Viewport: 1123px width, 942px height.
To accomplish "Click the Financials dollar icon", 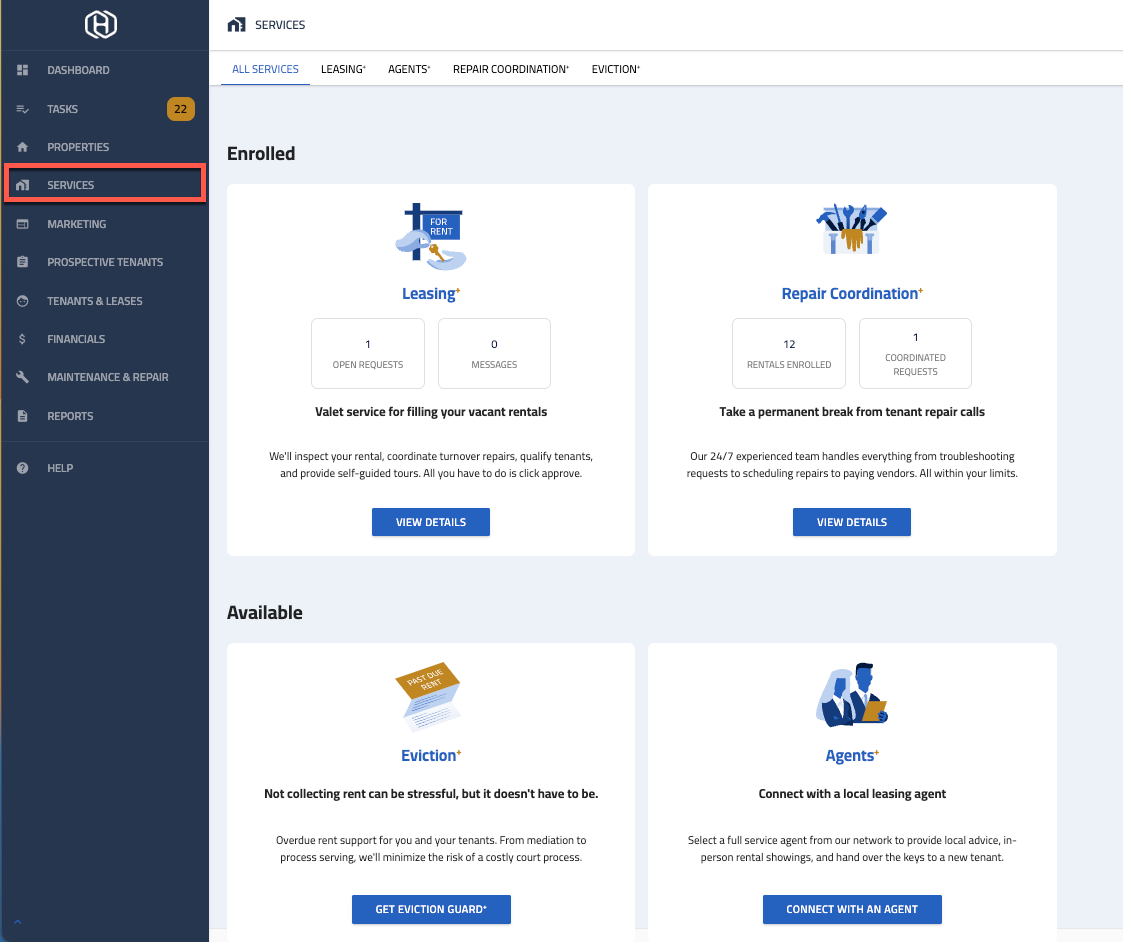I will point(22,339).
